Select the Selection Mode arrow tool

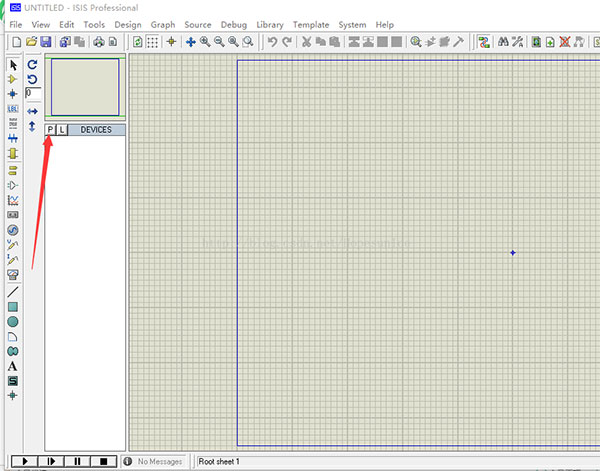(x=13, y=65)
